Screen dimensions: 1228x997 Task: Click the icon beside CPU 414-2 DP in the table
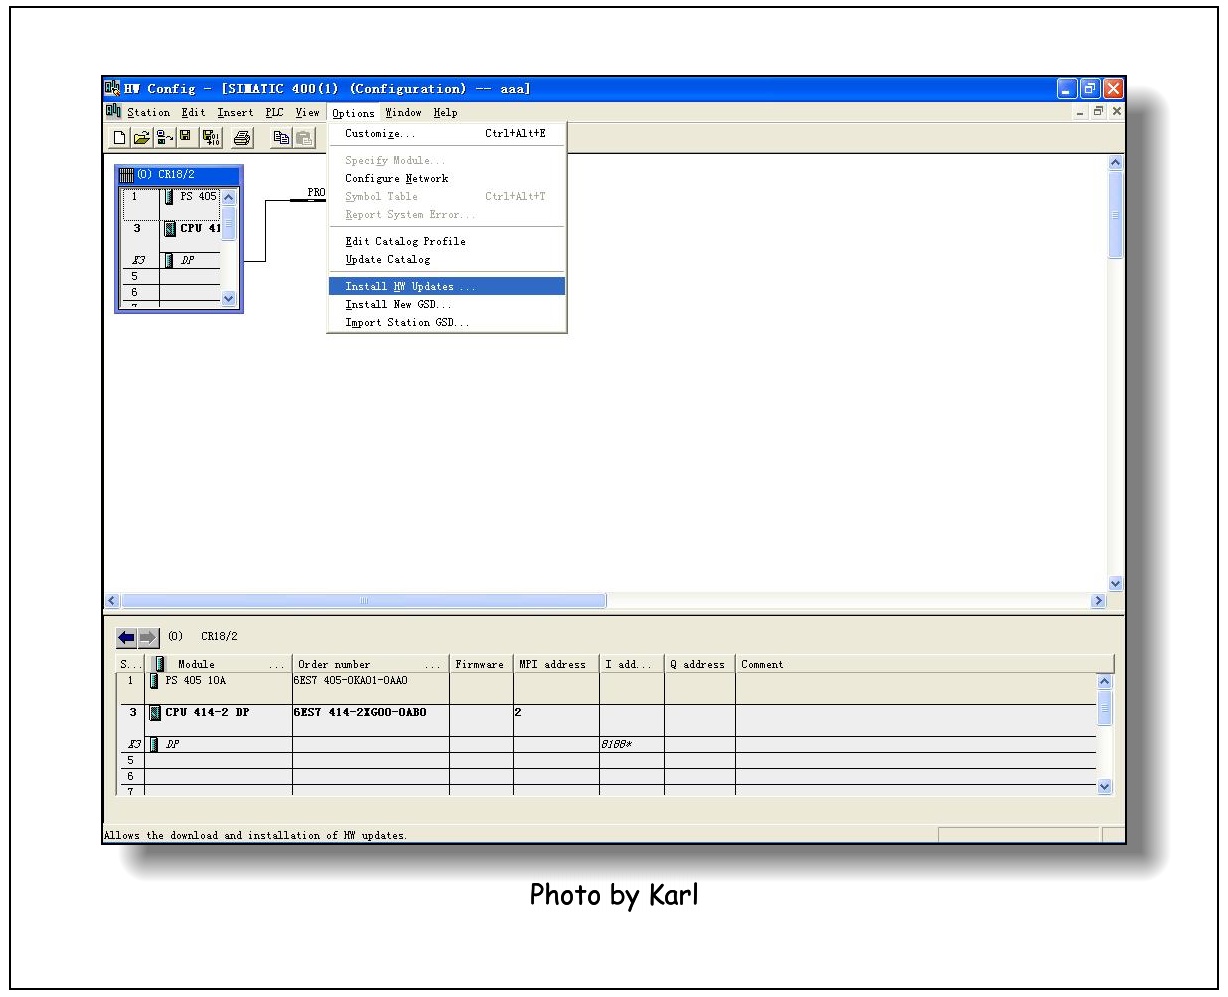[x=154, y=713]
